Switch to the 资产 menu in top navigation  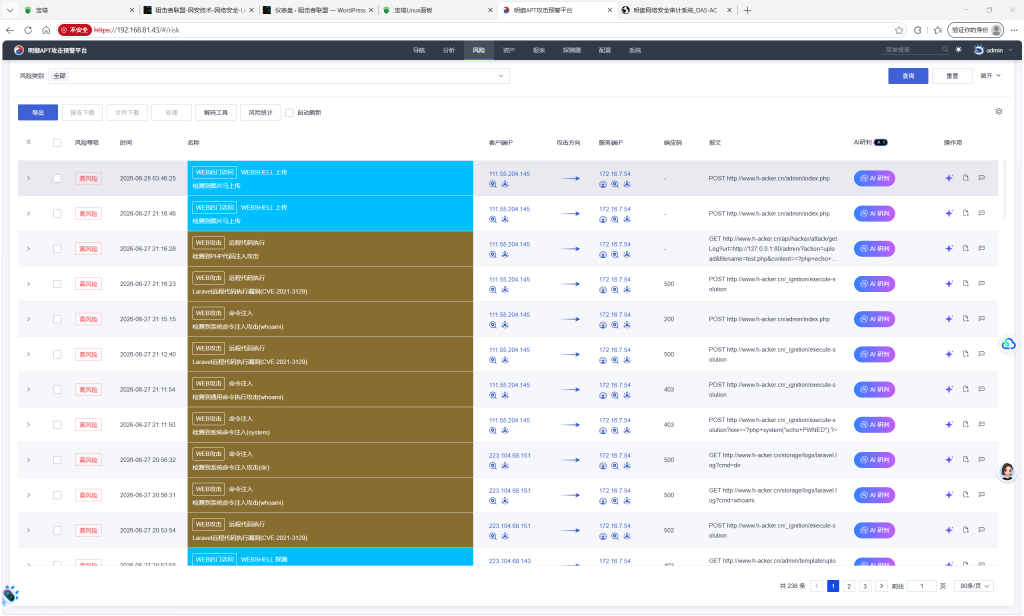point(509,50)
